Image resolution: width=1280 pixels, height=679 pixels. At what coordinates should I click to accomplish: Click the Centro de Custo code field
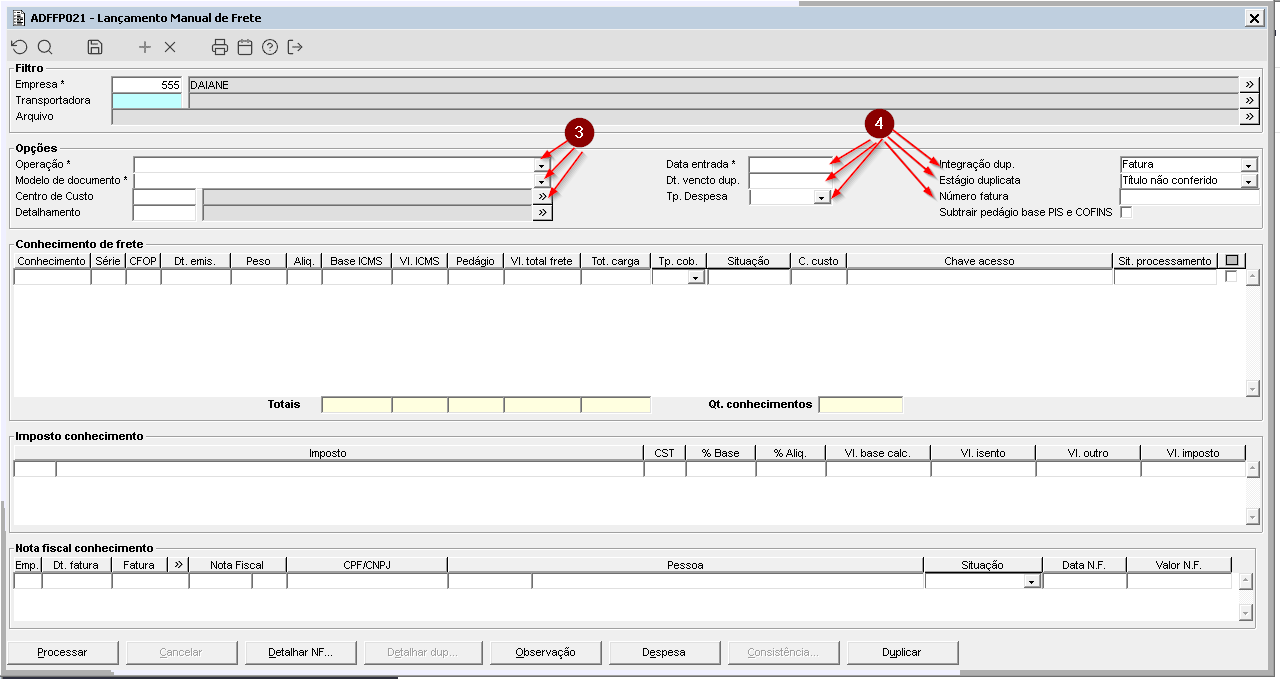164,197
